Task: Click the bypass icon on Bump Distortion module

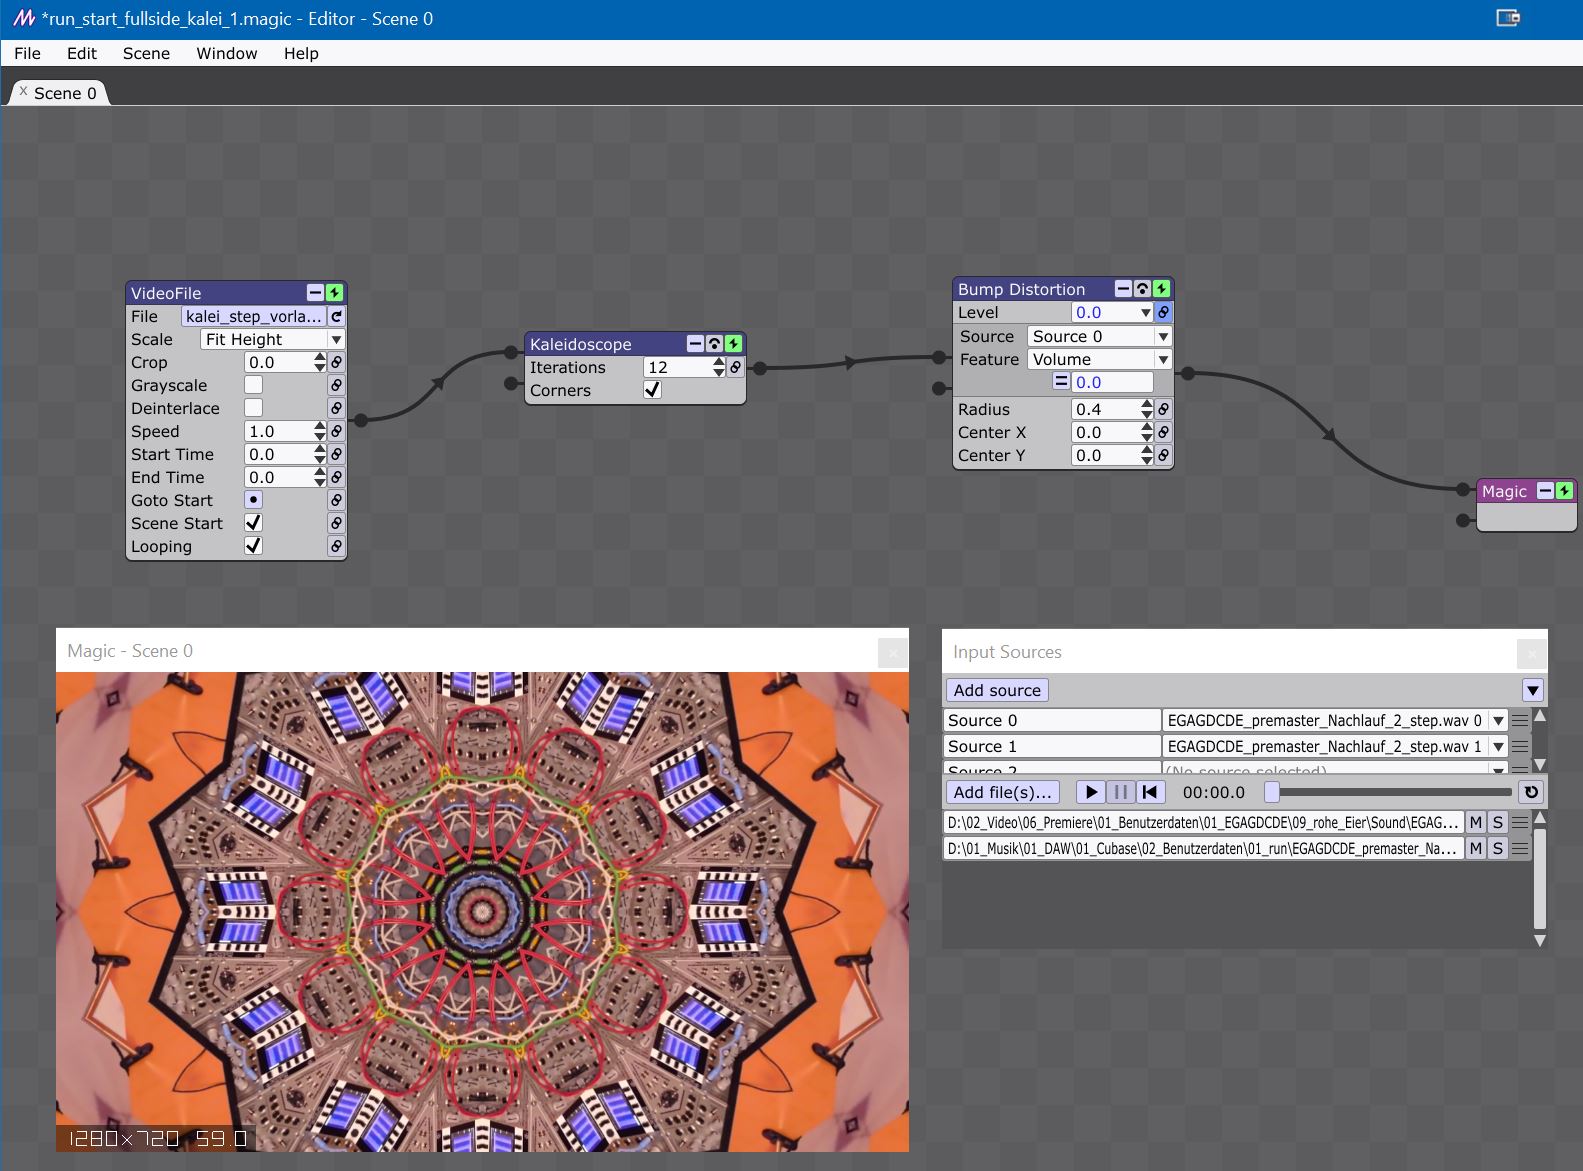Action: click(x=1142, y=289)
